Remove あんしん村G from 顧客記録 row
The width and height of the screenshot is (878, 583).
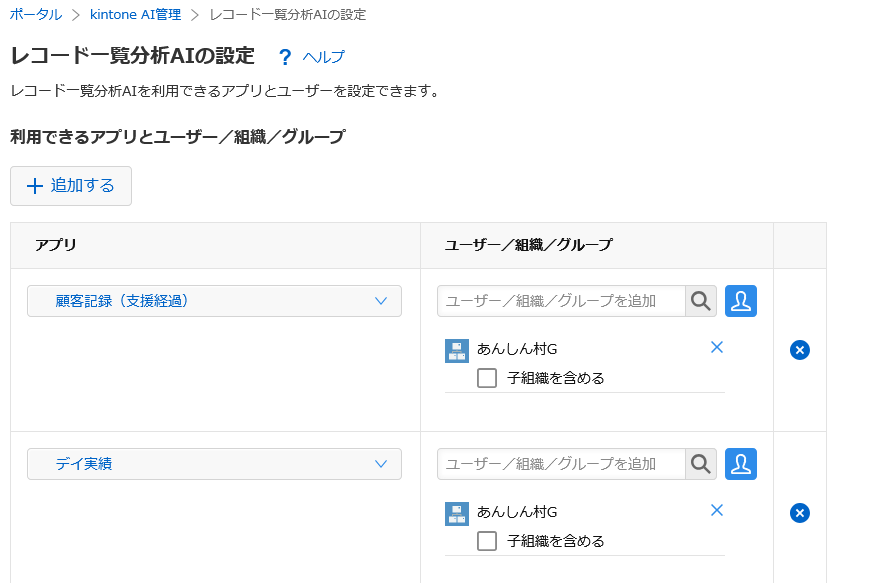click(716, 347)
